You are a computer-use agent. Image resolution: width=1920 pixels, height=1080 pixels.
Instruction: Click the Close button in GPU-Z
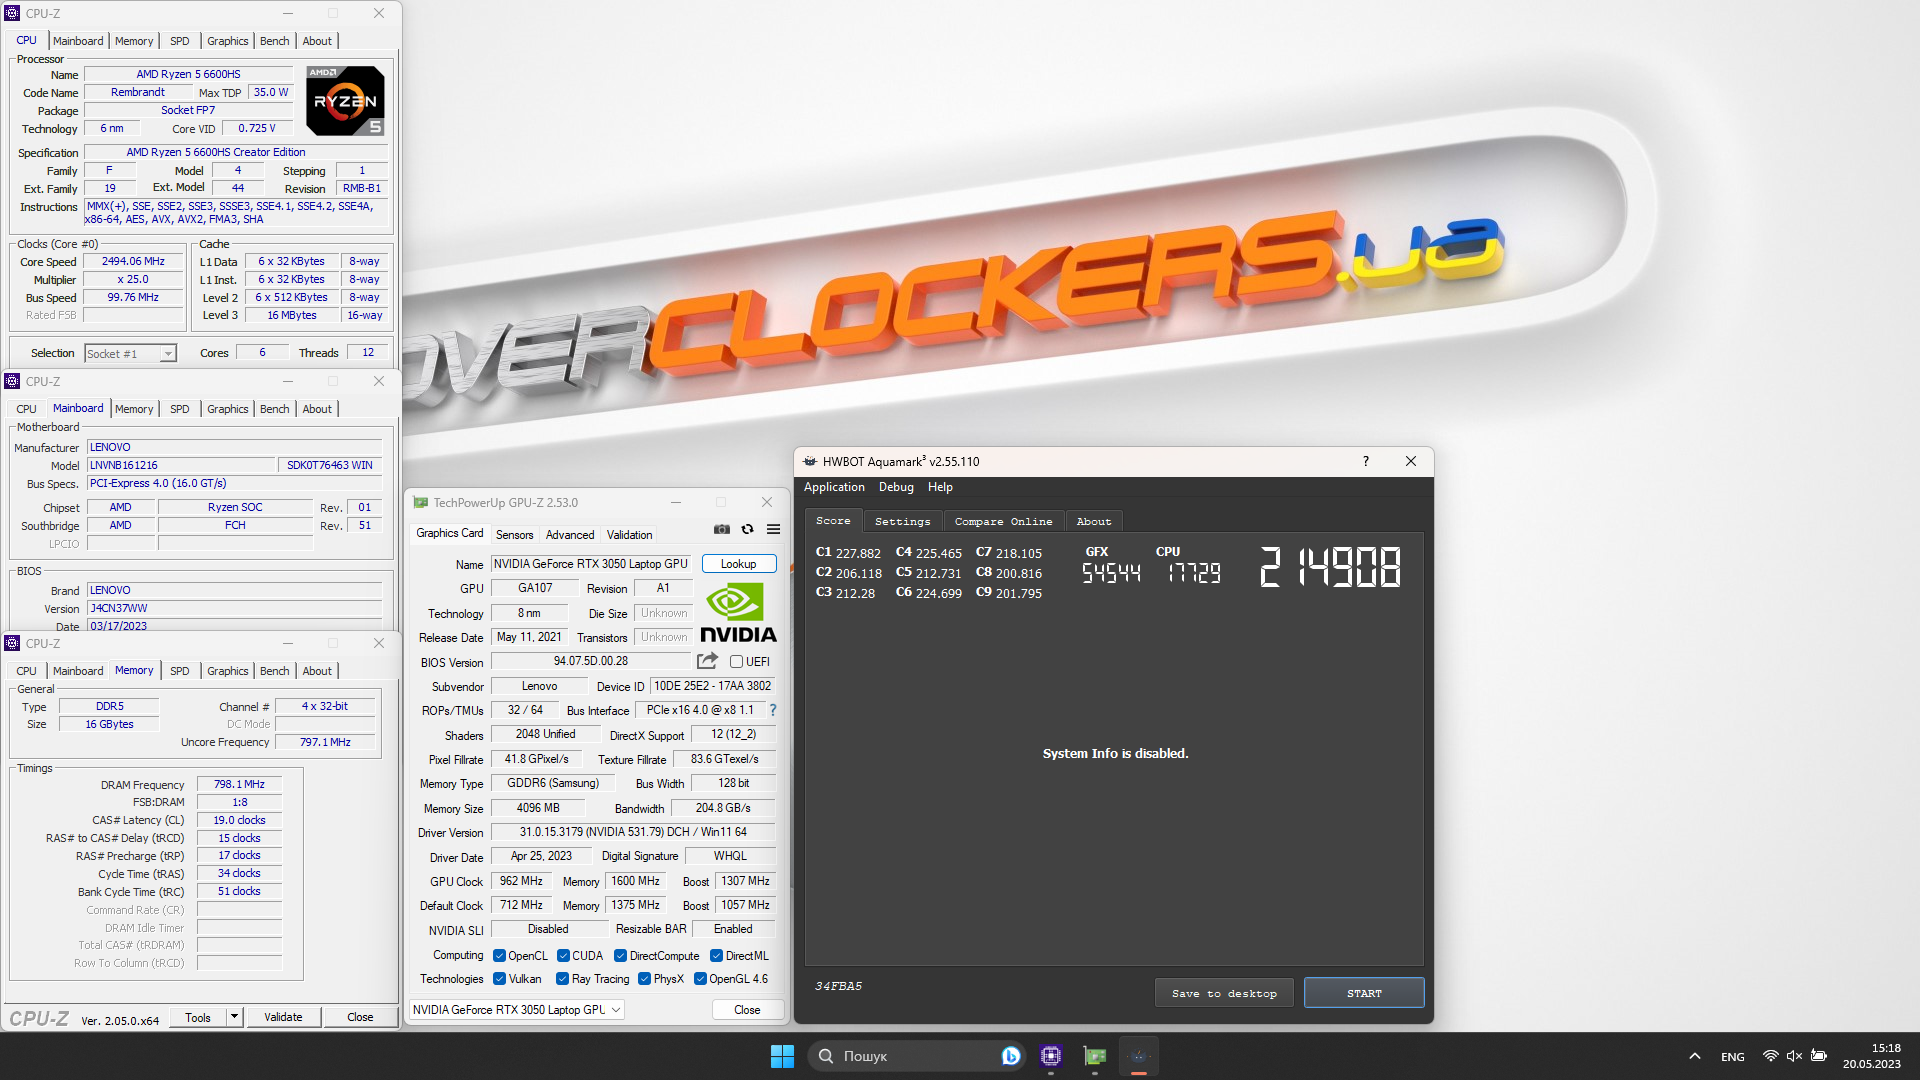pyautogui.click(x=747, y=1010)
